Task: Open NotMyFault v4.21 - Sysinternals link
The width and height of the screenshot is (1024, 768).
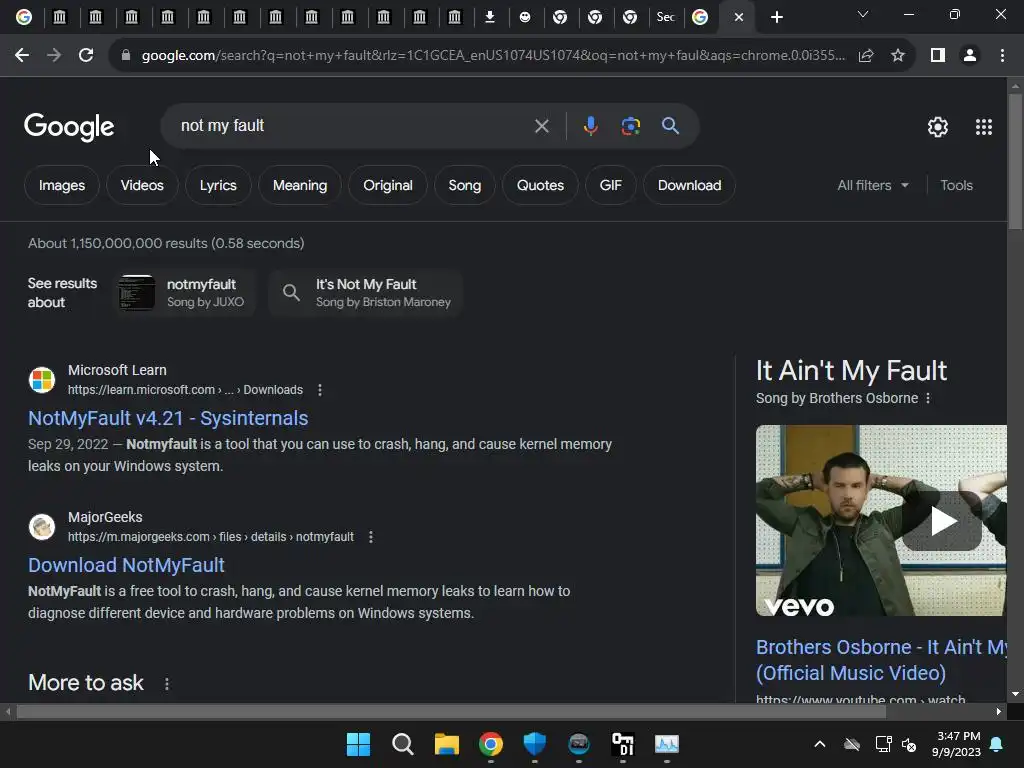Action: tap(168, 419)
